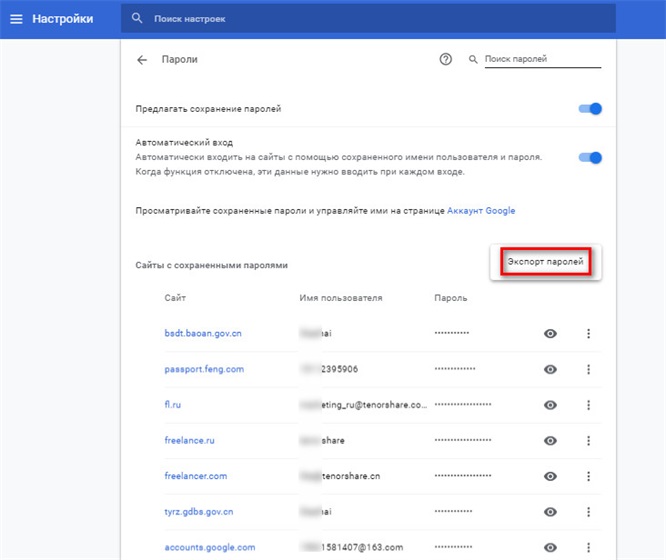Click the Настройки title in header
The height and width of the screenshot is (560, 666).
click(x=63, y=19)
